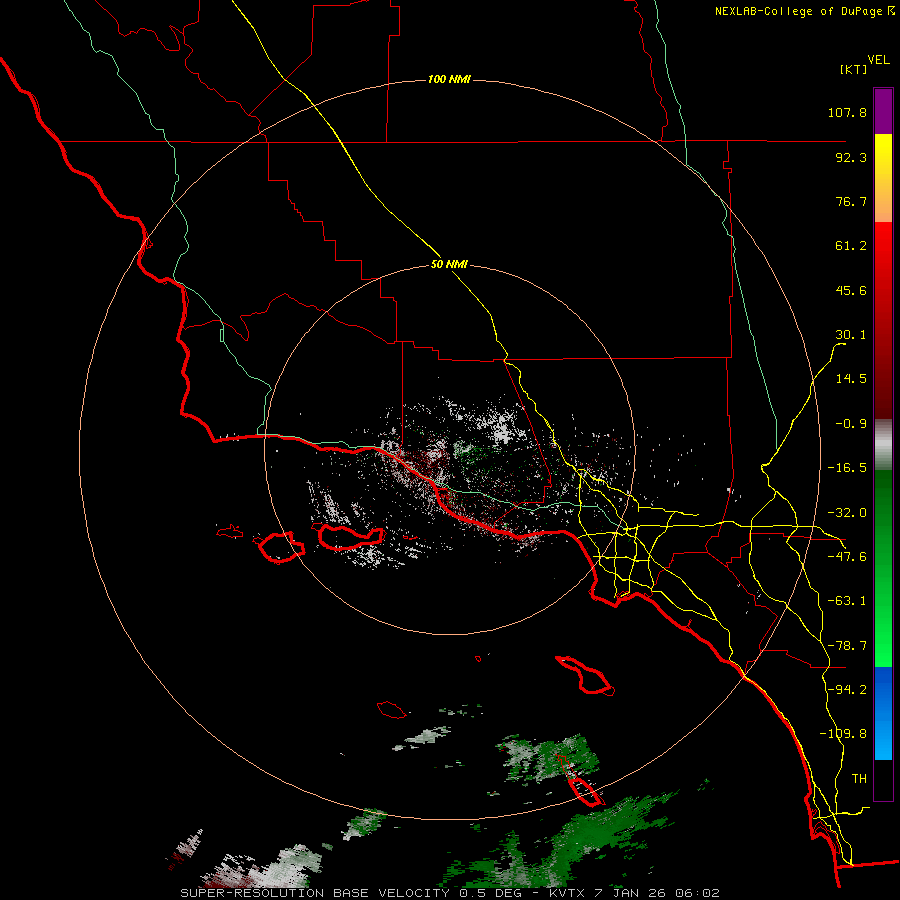Click the NEXLAB-College of DuPage credit text
Viewport: 900px width, 900px height.
click(805, 11)
